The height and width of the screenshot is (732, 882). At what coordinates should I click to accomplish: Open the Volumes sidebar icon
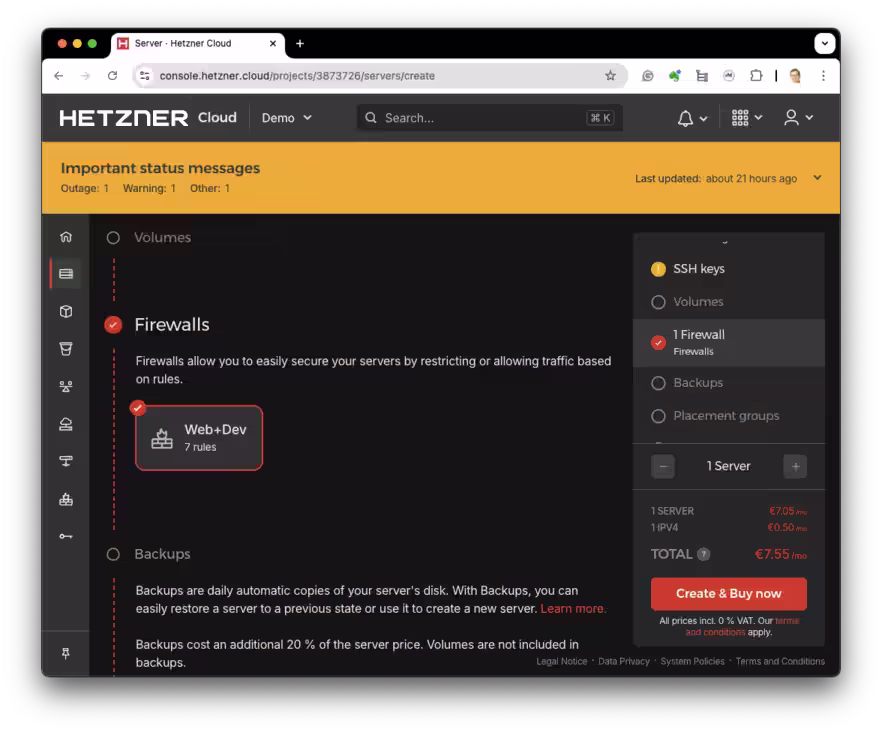(x=65, y=311)
